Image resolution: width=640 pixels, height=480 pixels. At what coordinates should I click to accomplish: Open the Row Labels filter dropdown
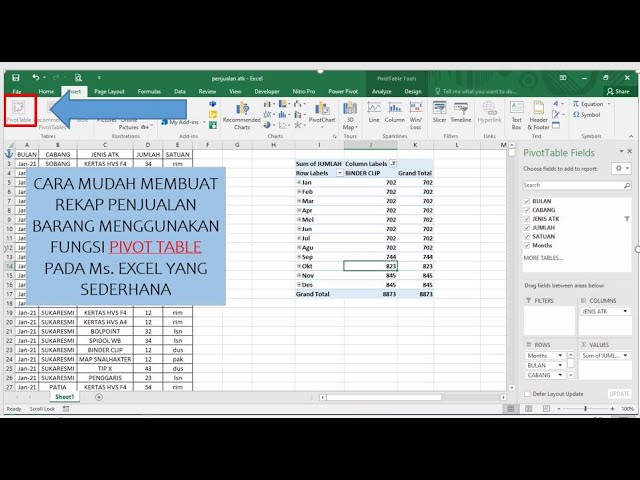(x=340, y=173)
